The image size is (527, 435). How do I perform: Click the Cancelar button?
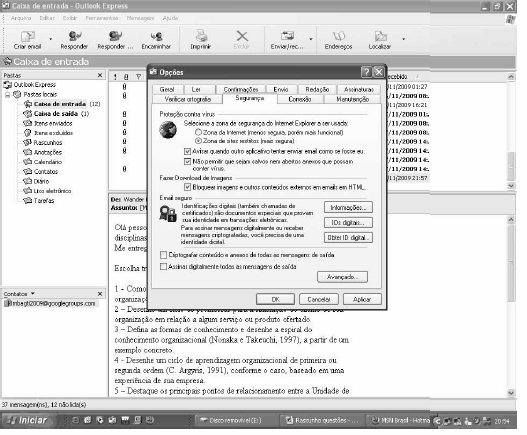coord(319,300)
